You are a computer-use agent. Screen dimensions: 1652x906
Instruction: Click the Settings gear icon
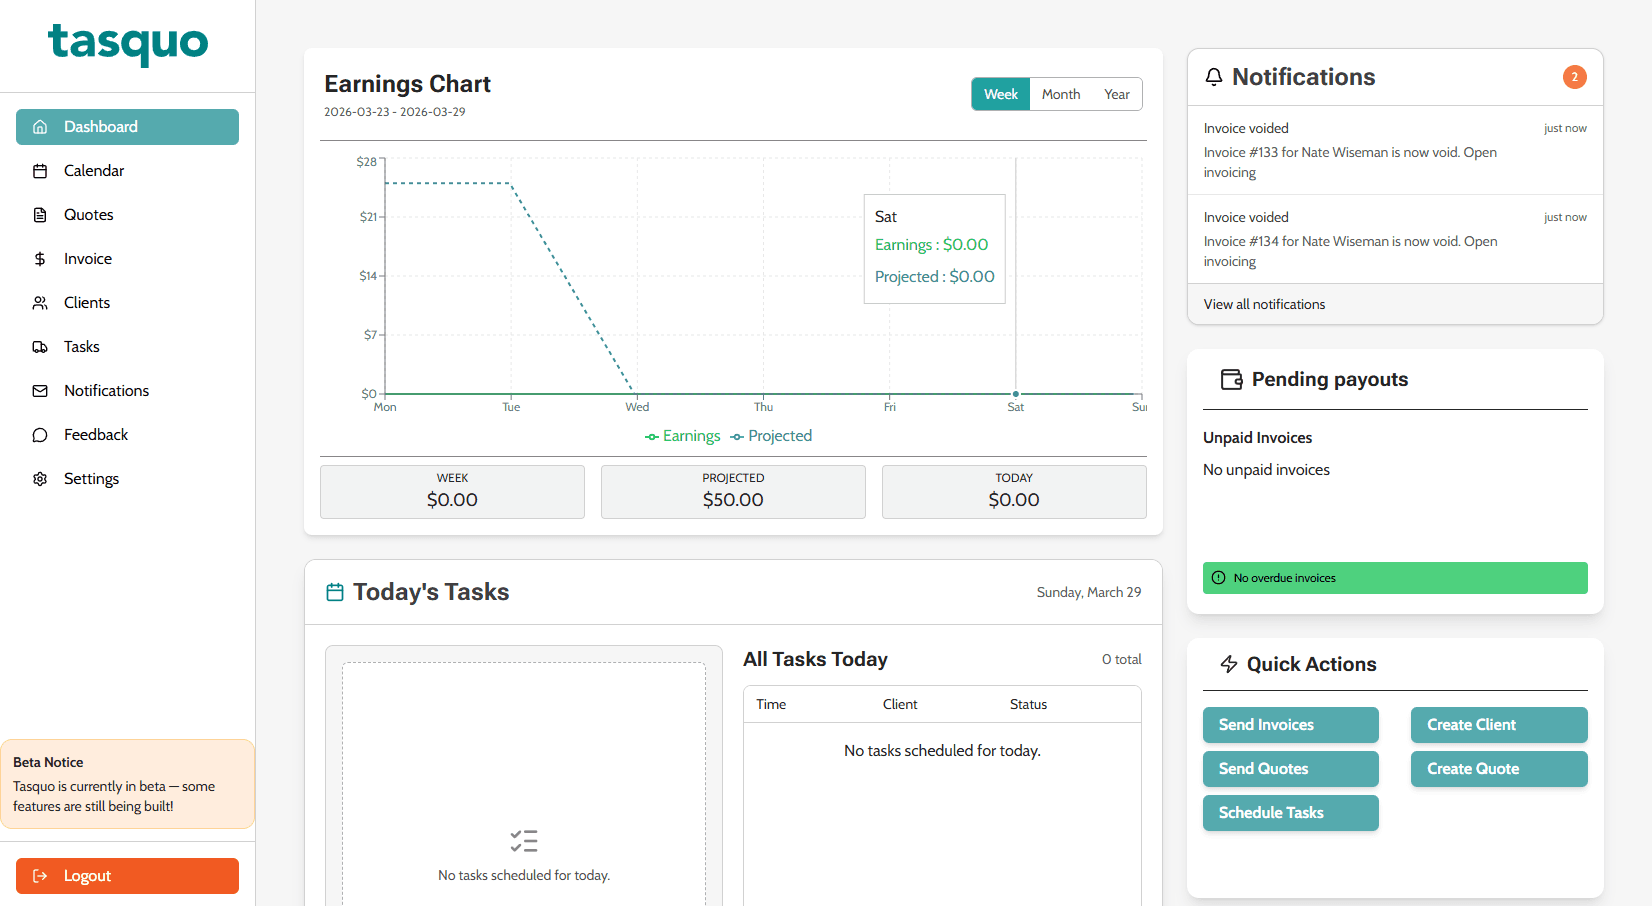[40, 478]
